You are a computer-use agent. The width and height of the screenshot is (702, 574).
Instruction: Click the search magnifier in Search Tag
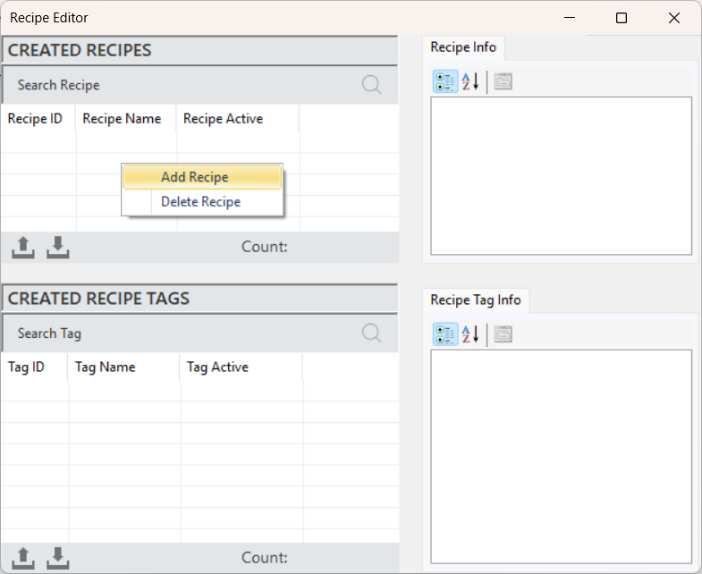(x=372, y=333)
